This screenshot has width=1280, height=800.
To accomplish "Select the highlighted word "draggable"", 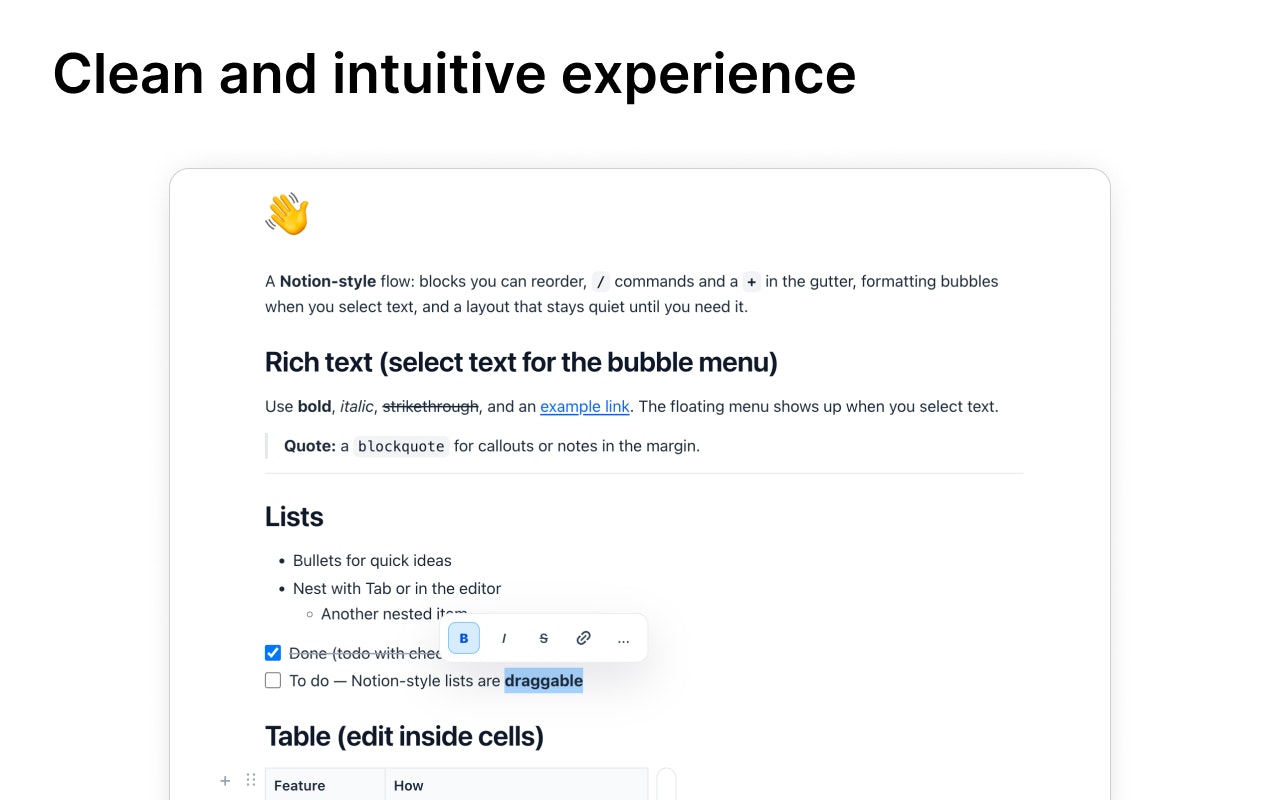I will tap(543, 680).
